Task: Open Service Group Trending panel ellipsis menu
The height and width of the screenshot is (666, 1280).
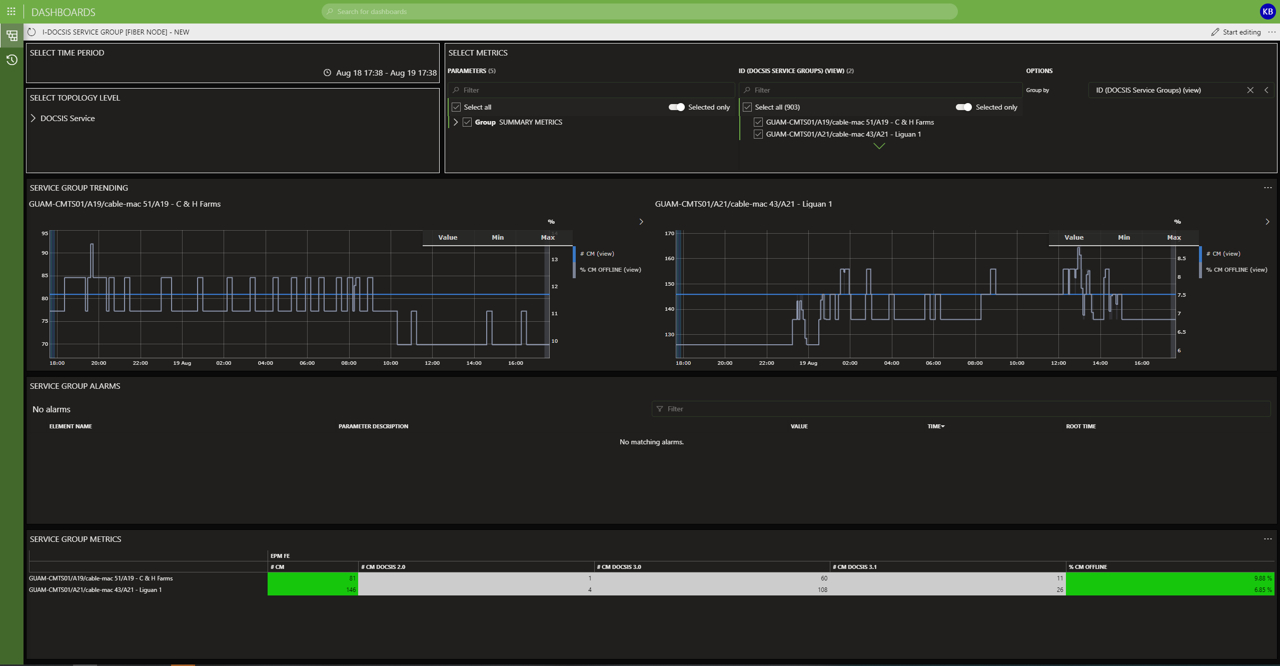Action: pyautogui.click(x=1267, y=188)
